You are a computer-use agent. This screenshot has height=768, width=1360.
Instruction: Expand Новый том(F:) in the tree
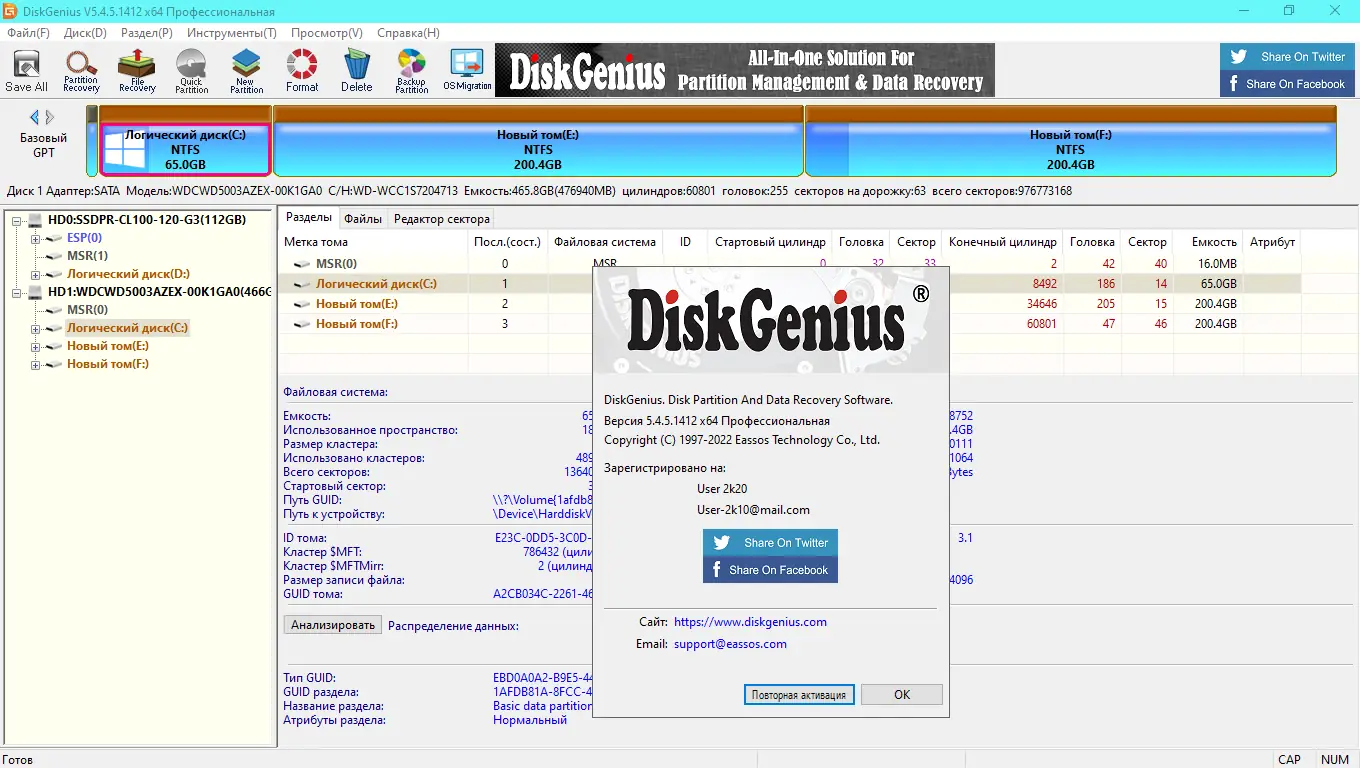[x=35, y=364]
